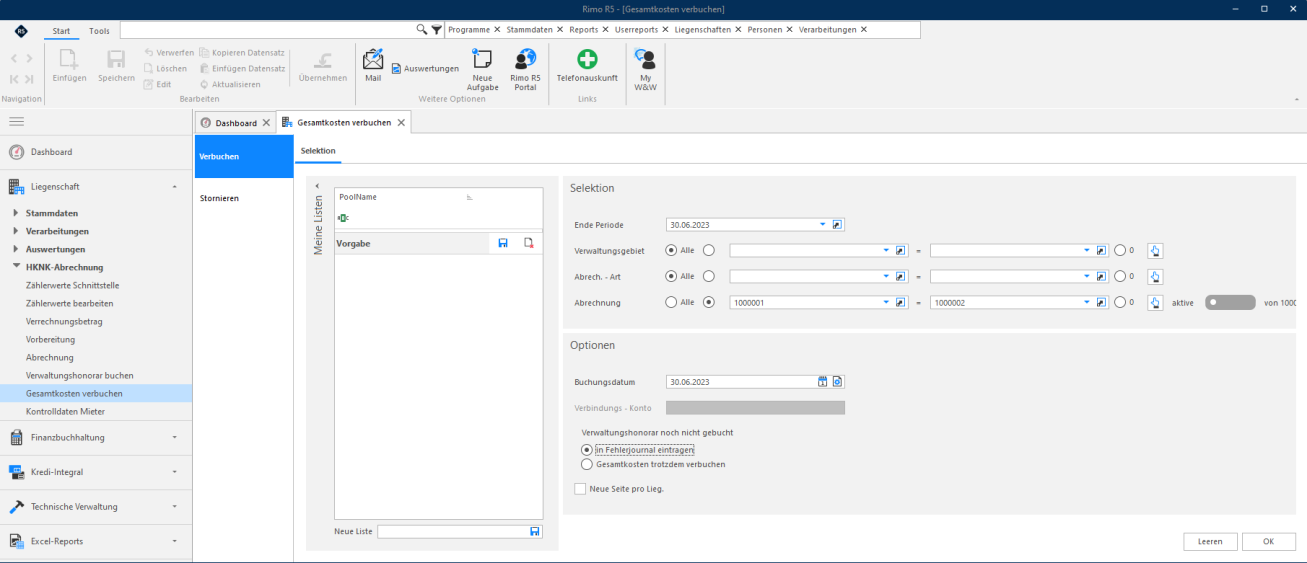
Task: Select the 0 radio in Abrechnung row
Action: (1120, 302)
